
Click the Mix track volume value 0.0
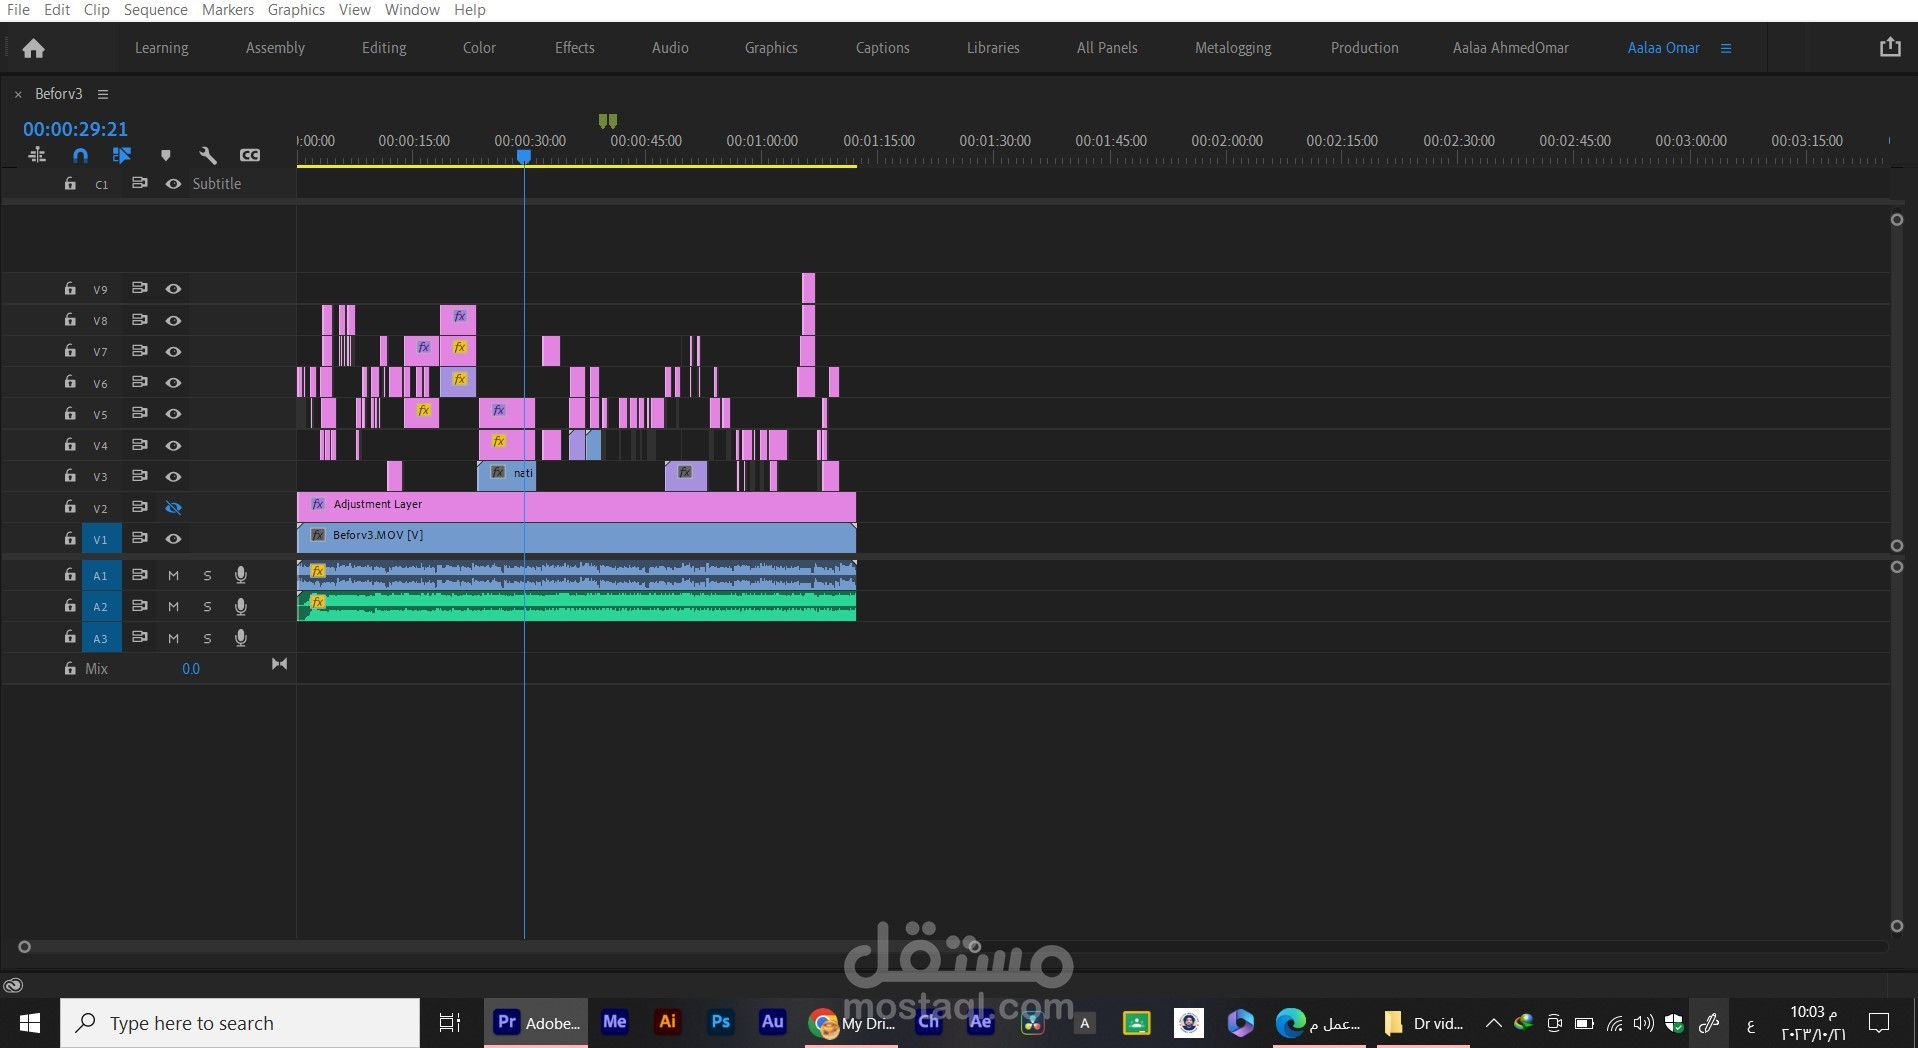point(191,669)
